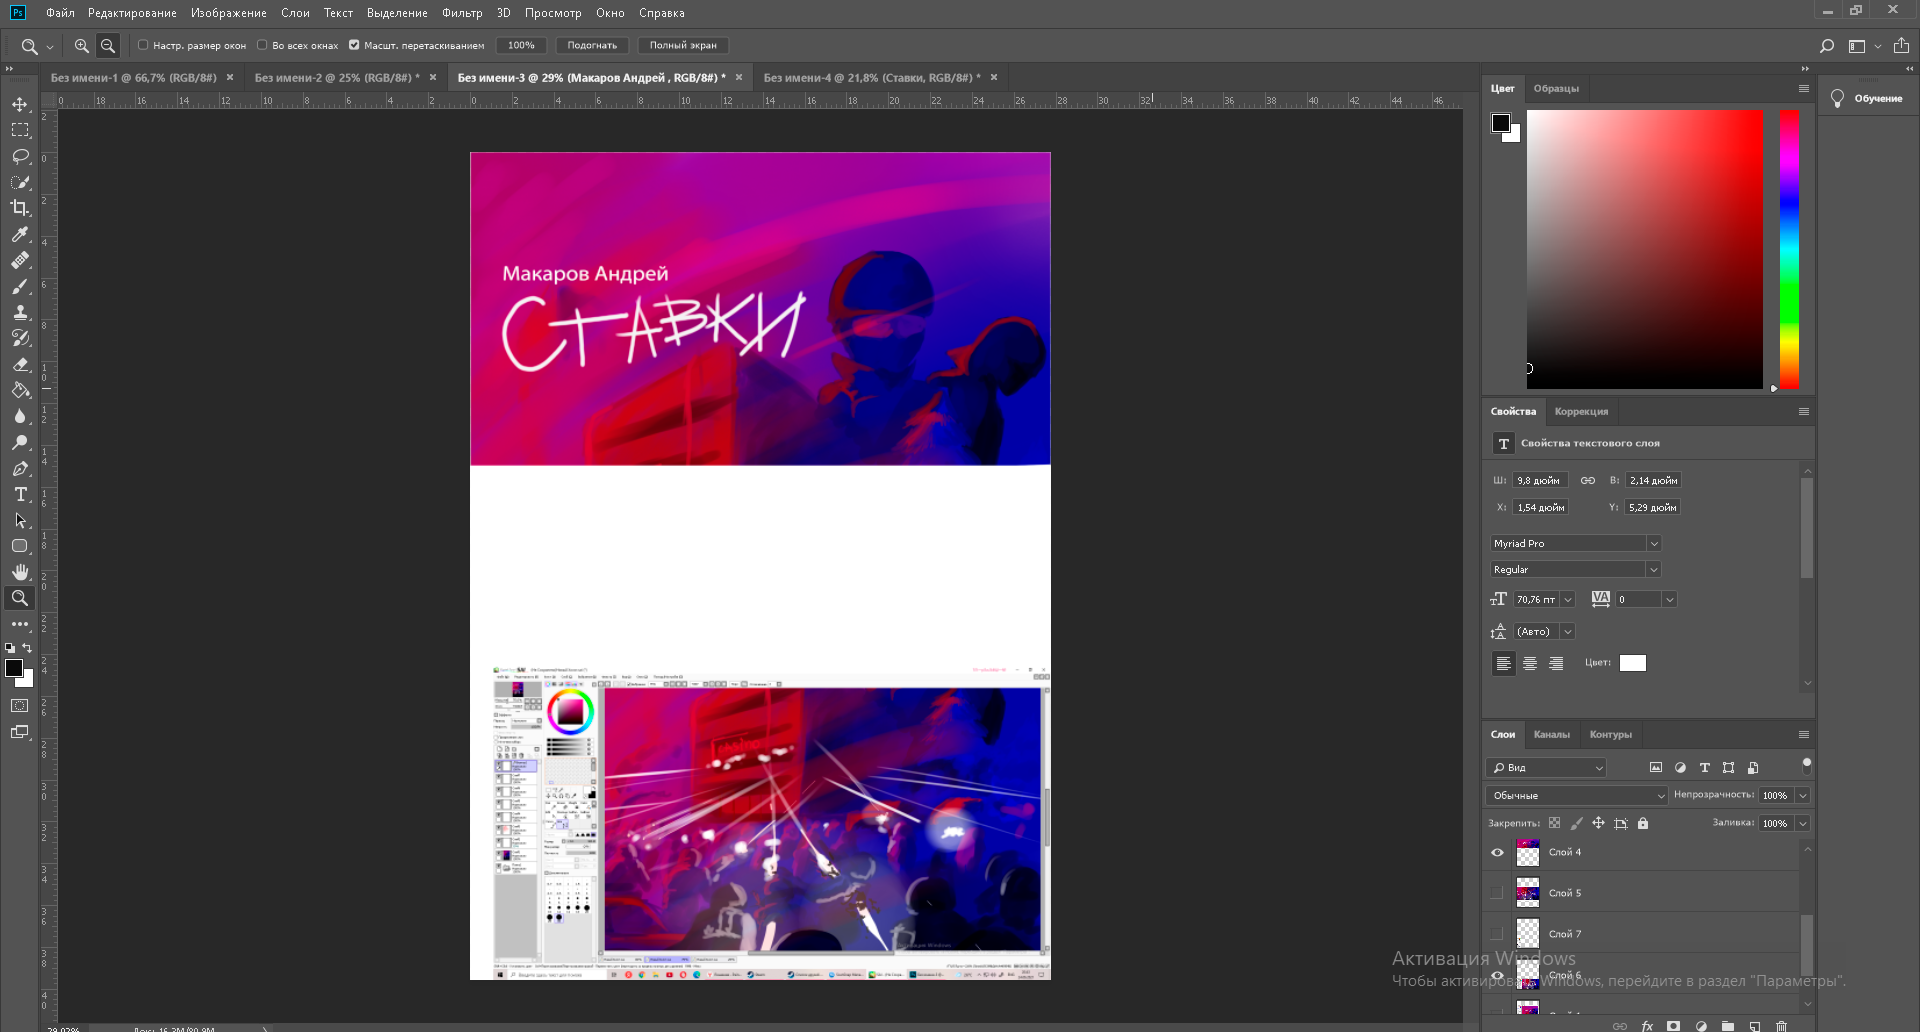The width and height of the screenshot is (1920, 1032).
Task: Select the Hand tool
Action: point(20,572)
